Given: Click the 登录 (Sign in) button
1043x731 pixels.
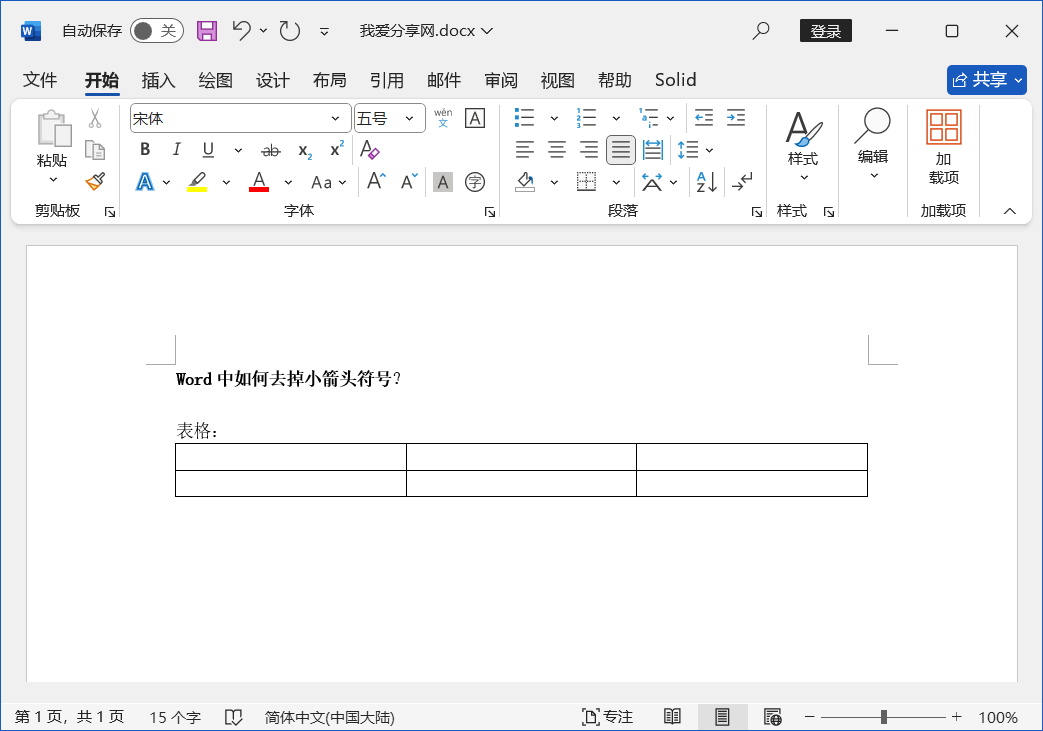Looking at the screenshot, I should (825, 31).
